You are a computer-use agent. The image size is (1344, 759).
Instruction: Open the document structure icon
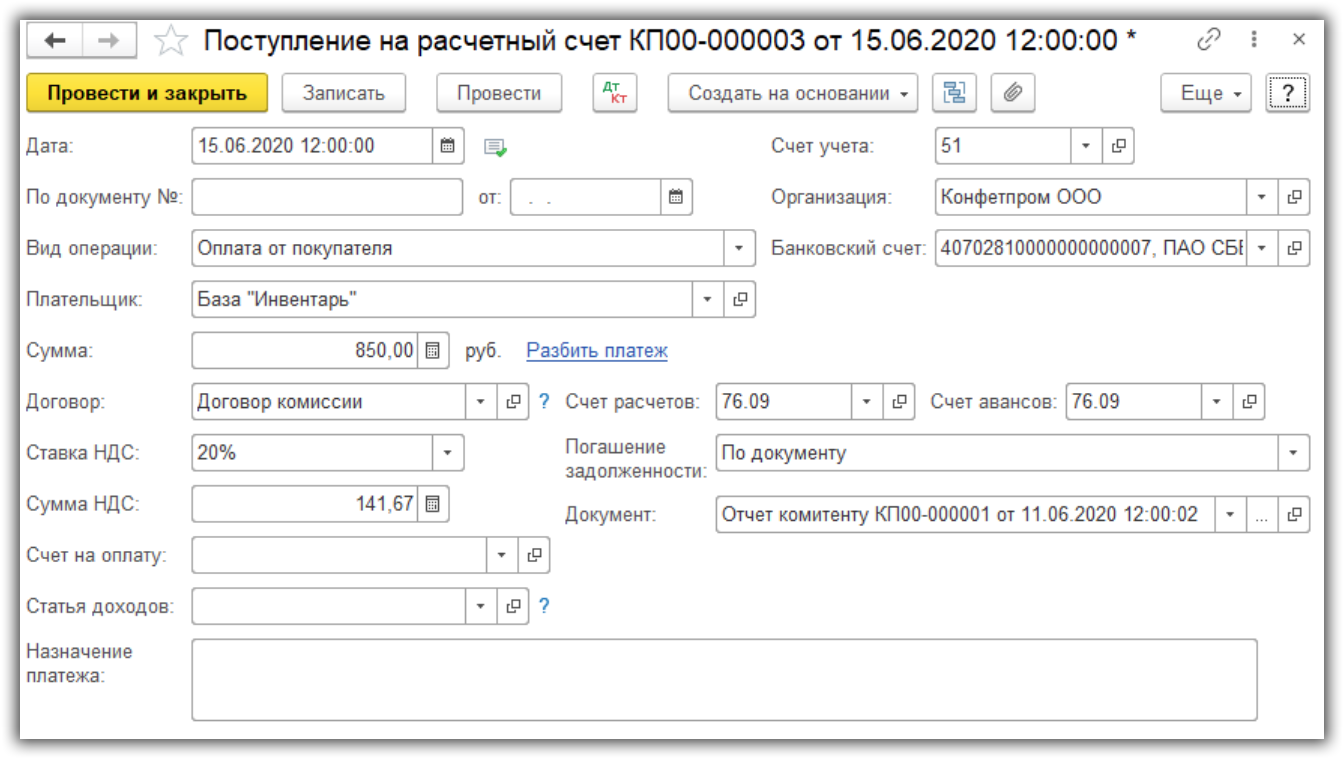tap(954, 93)
